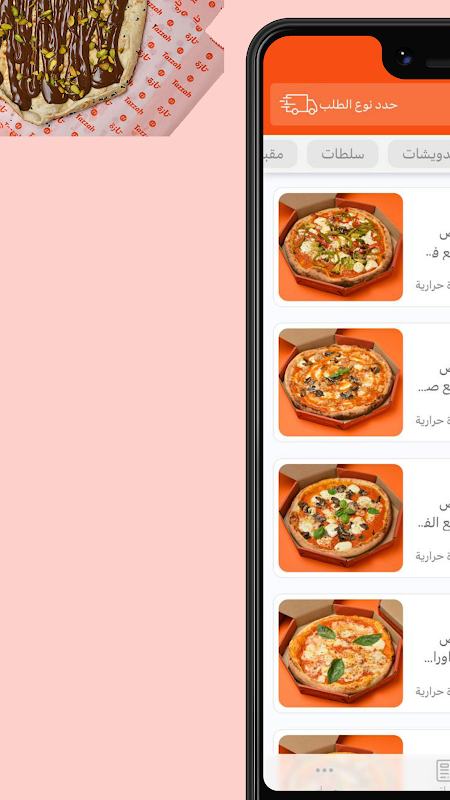Tap the partially hidden fifth pizza thumbnail

[x=340, y=745]
